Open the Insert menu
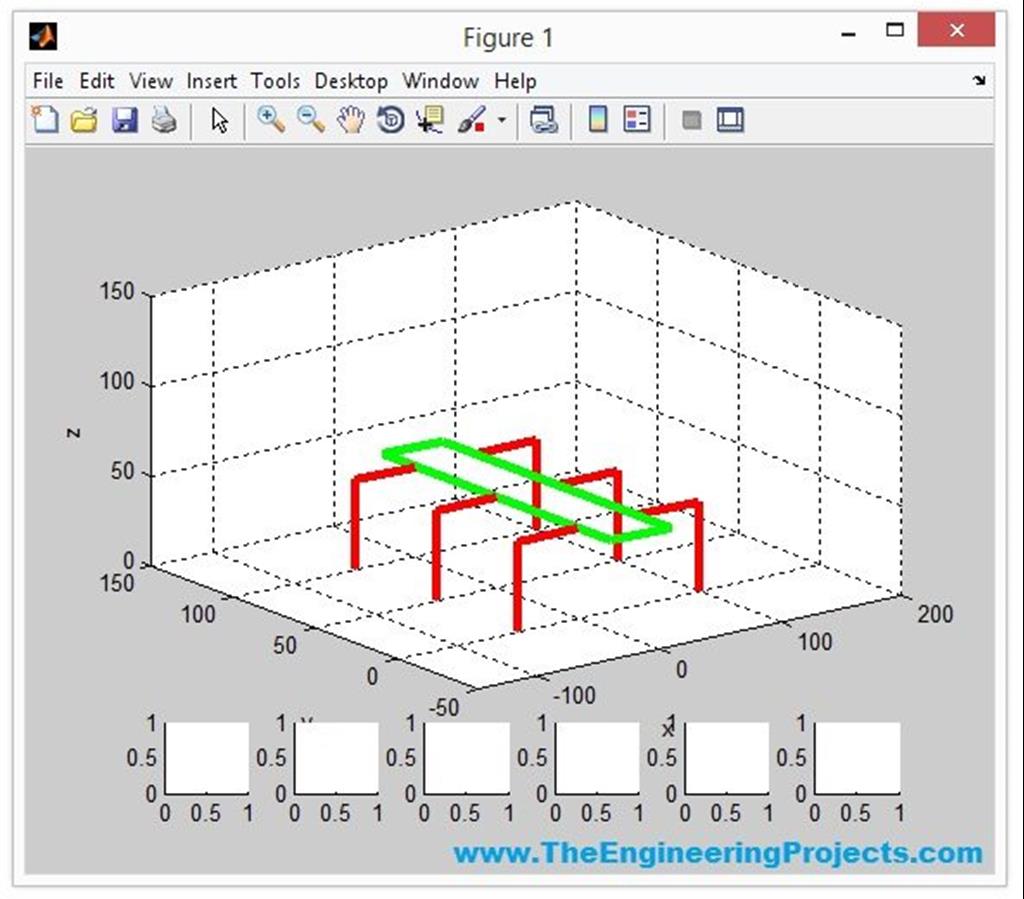The width and height of the screenshot is (1024, 899). 212,81
